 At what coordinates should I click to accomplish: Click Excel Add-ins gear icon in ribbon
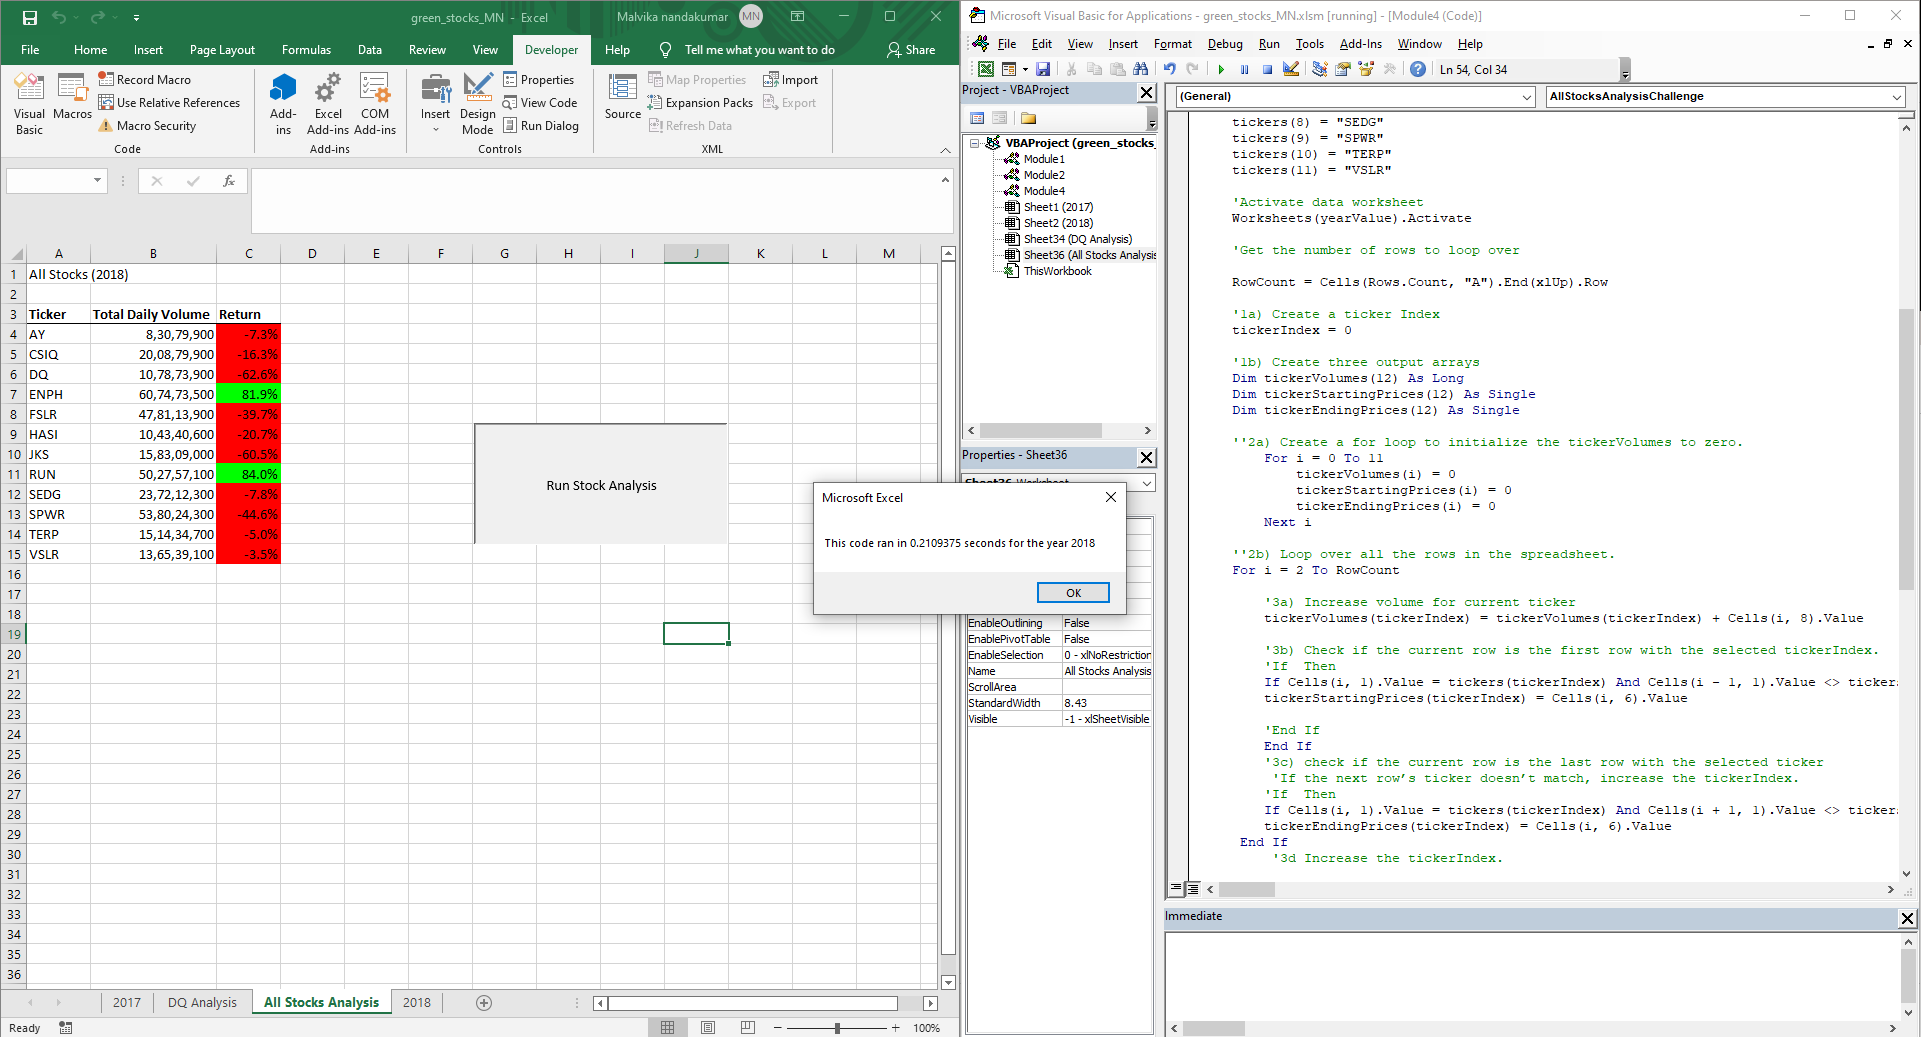coord(328,105)
